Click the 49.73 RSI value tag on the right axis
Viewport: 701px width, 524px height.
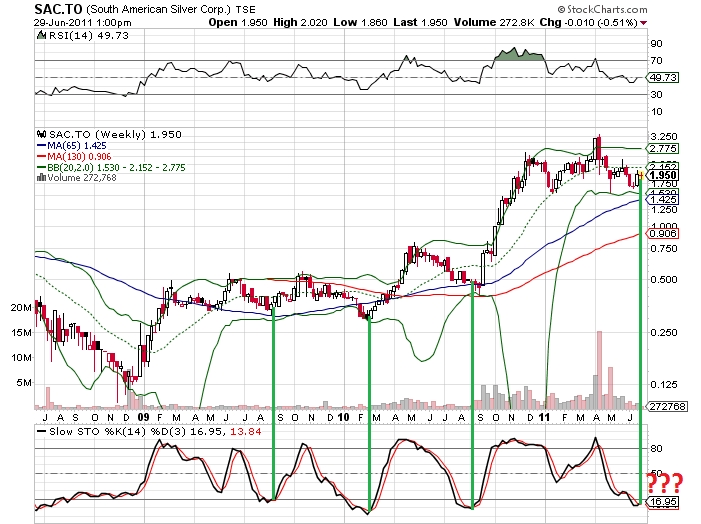tap(663, 77)
